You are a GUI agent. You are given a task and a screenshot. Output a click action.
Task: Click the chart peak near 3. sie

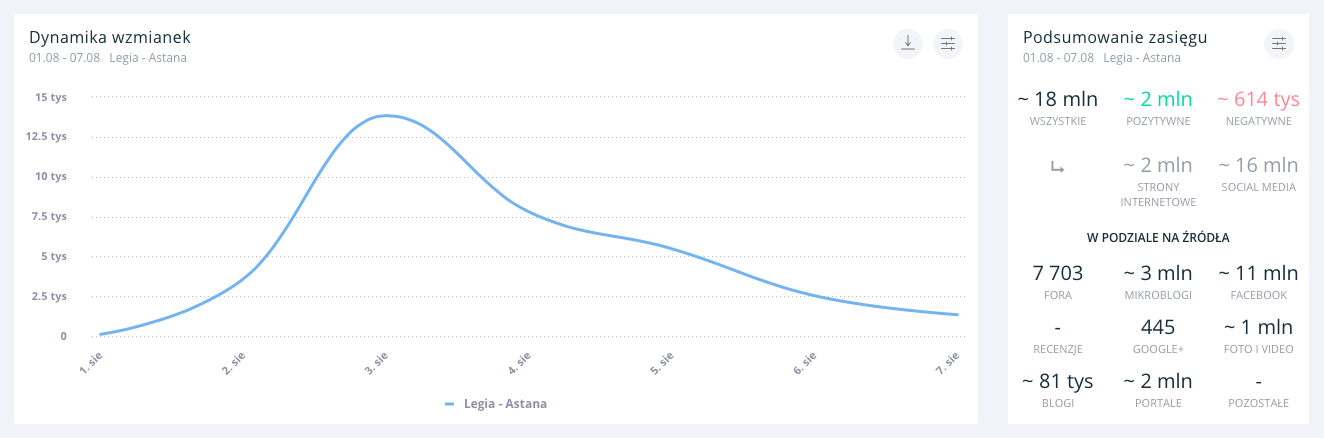point(385,116)
